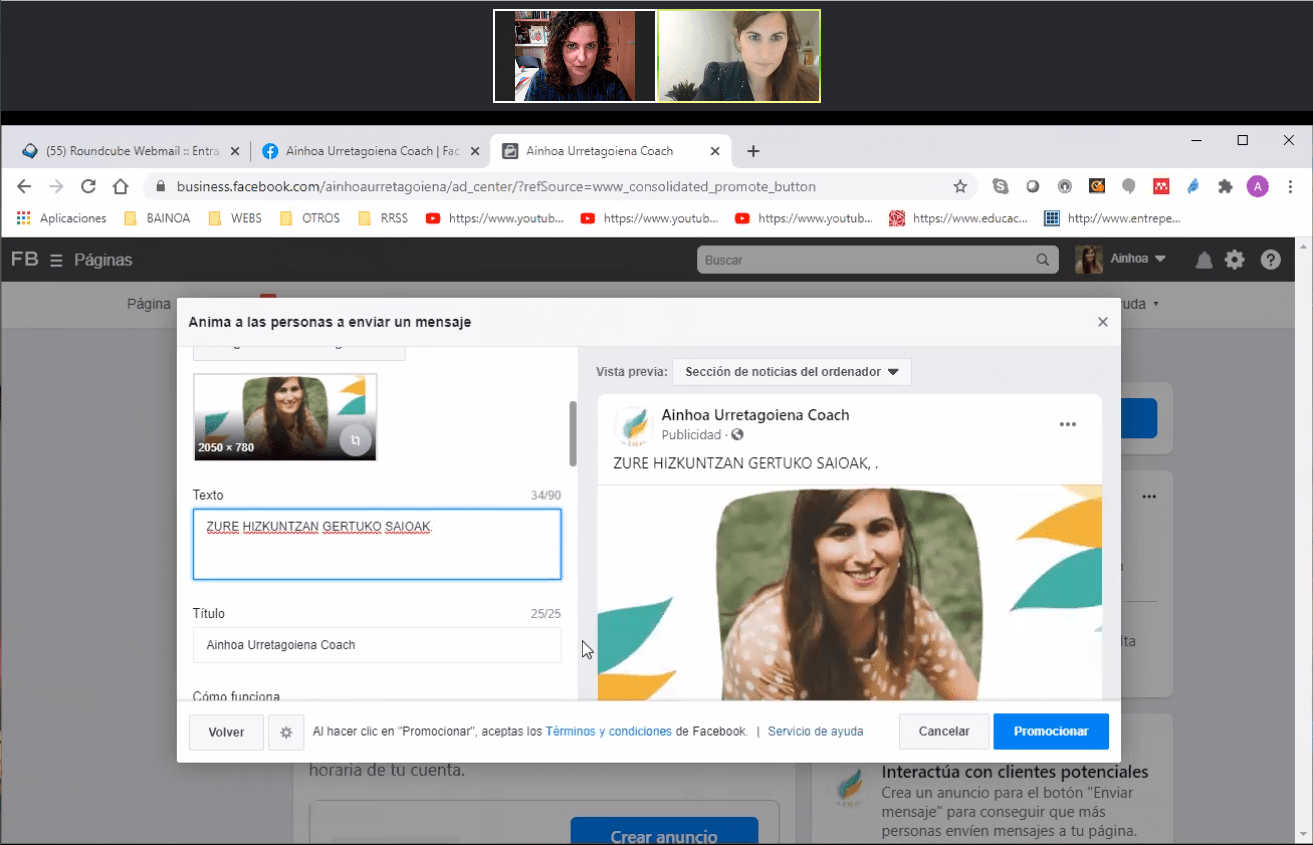This screenshot has height=845, width=1313.
Task: Click the right video participant thumbnail
Action: [x=739, y=56]
